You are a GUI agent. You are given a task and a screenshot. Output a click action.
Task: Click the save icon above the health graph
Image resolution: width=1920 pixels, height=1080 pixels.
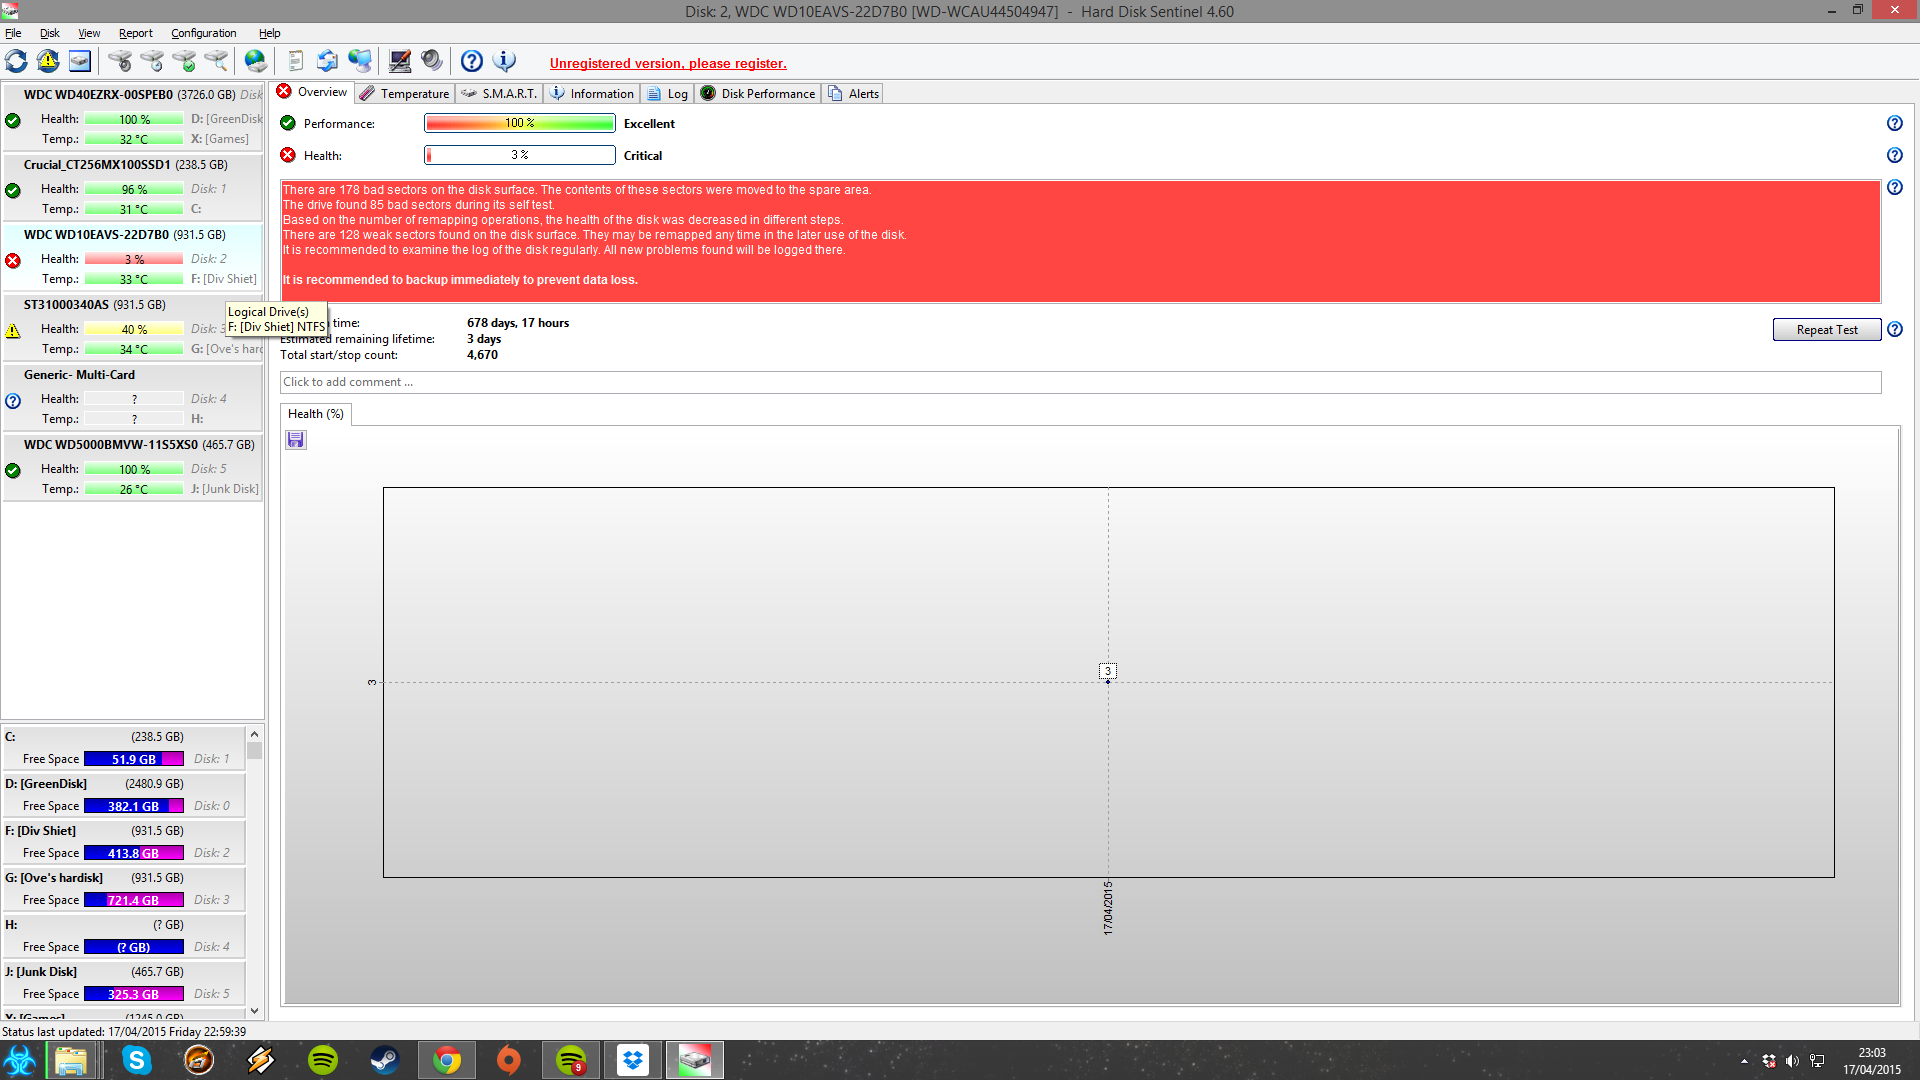click(296, 440)
